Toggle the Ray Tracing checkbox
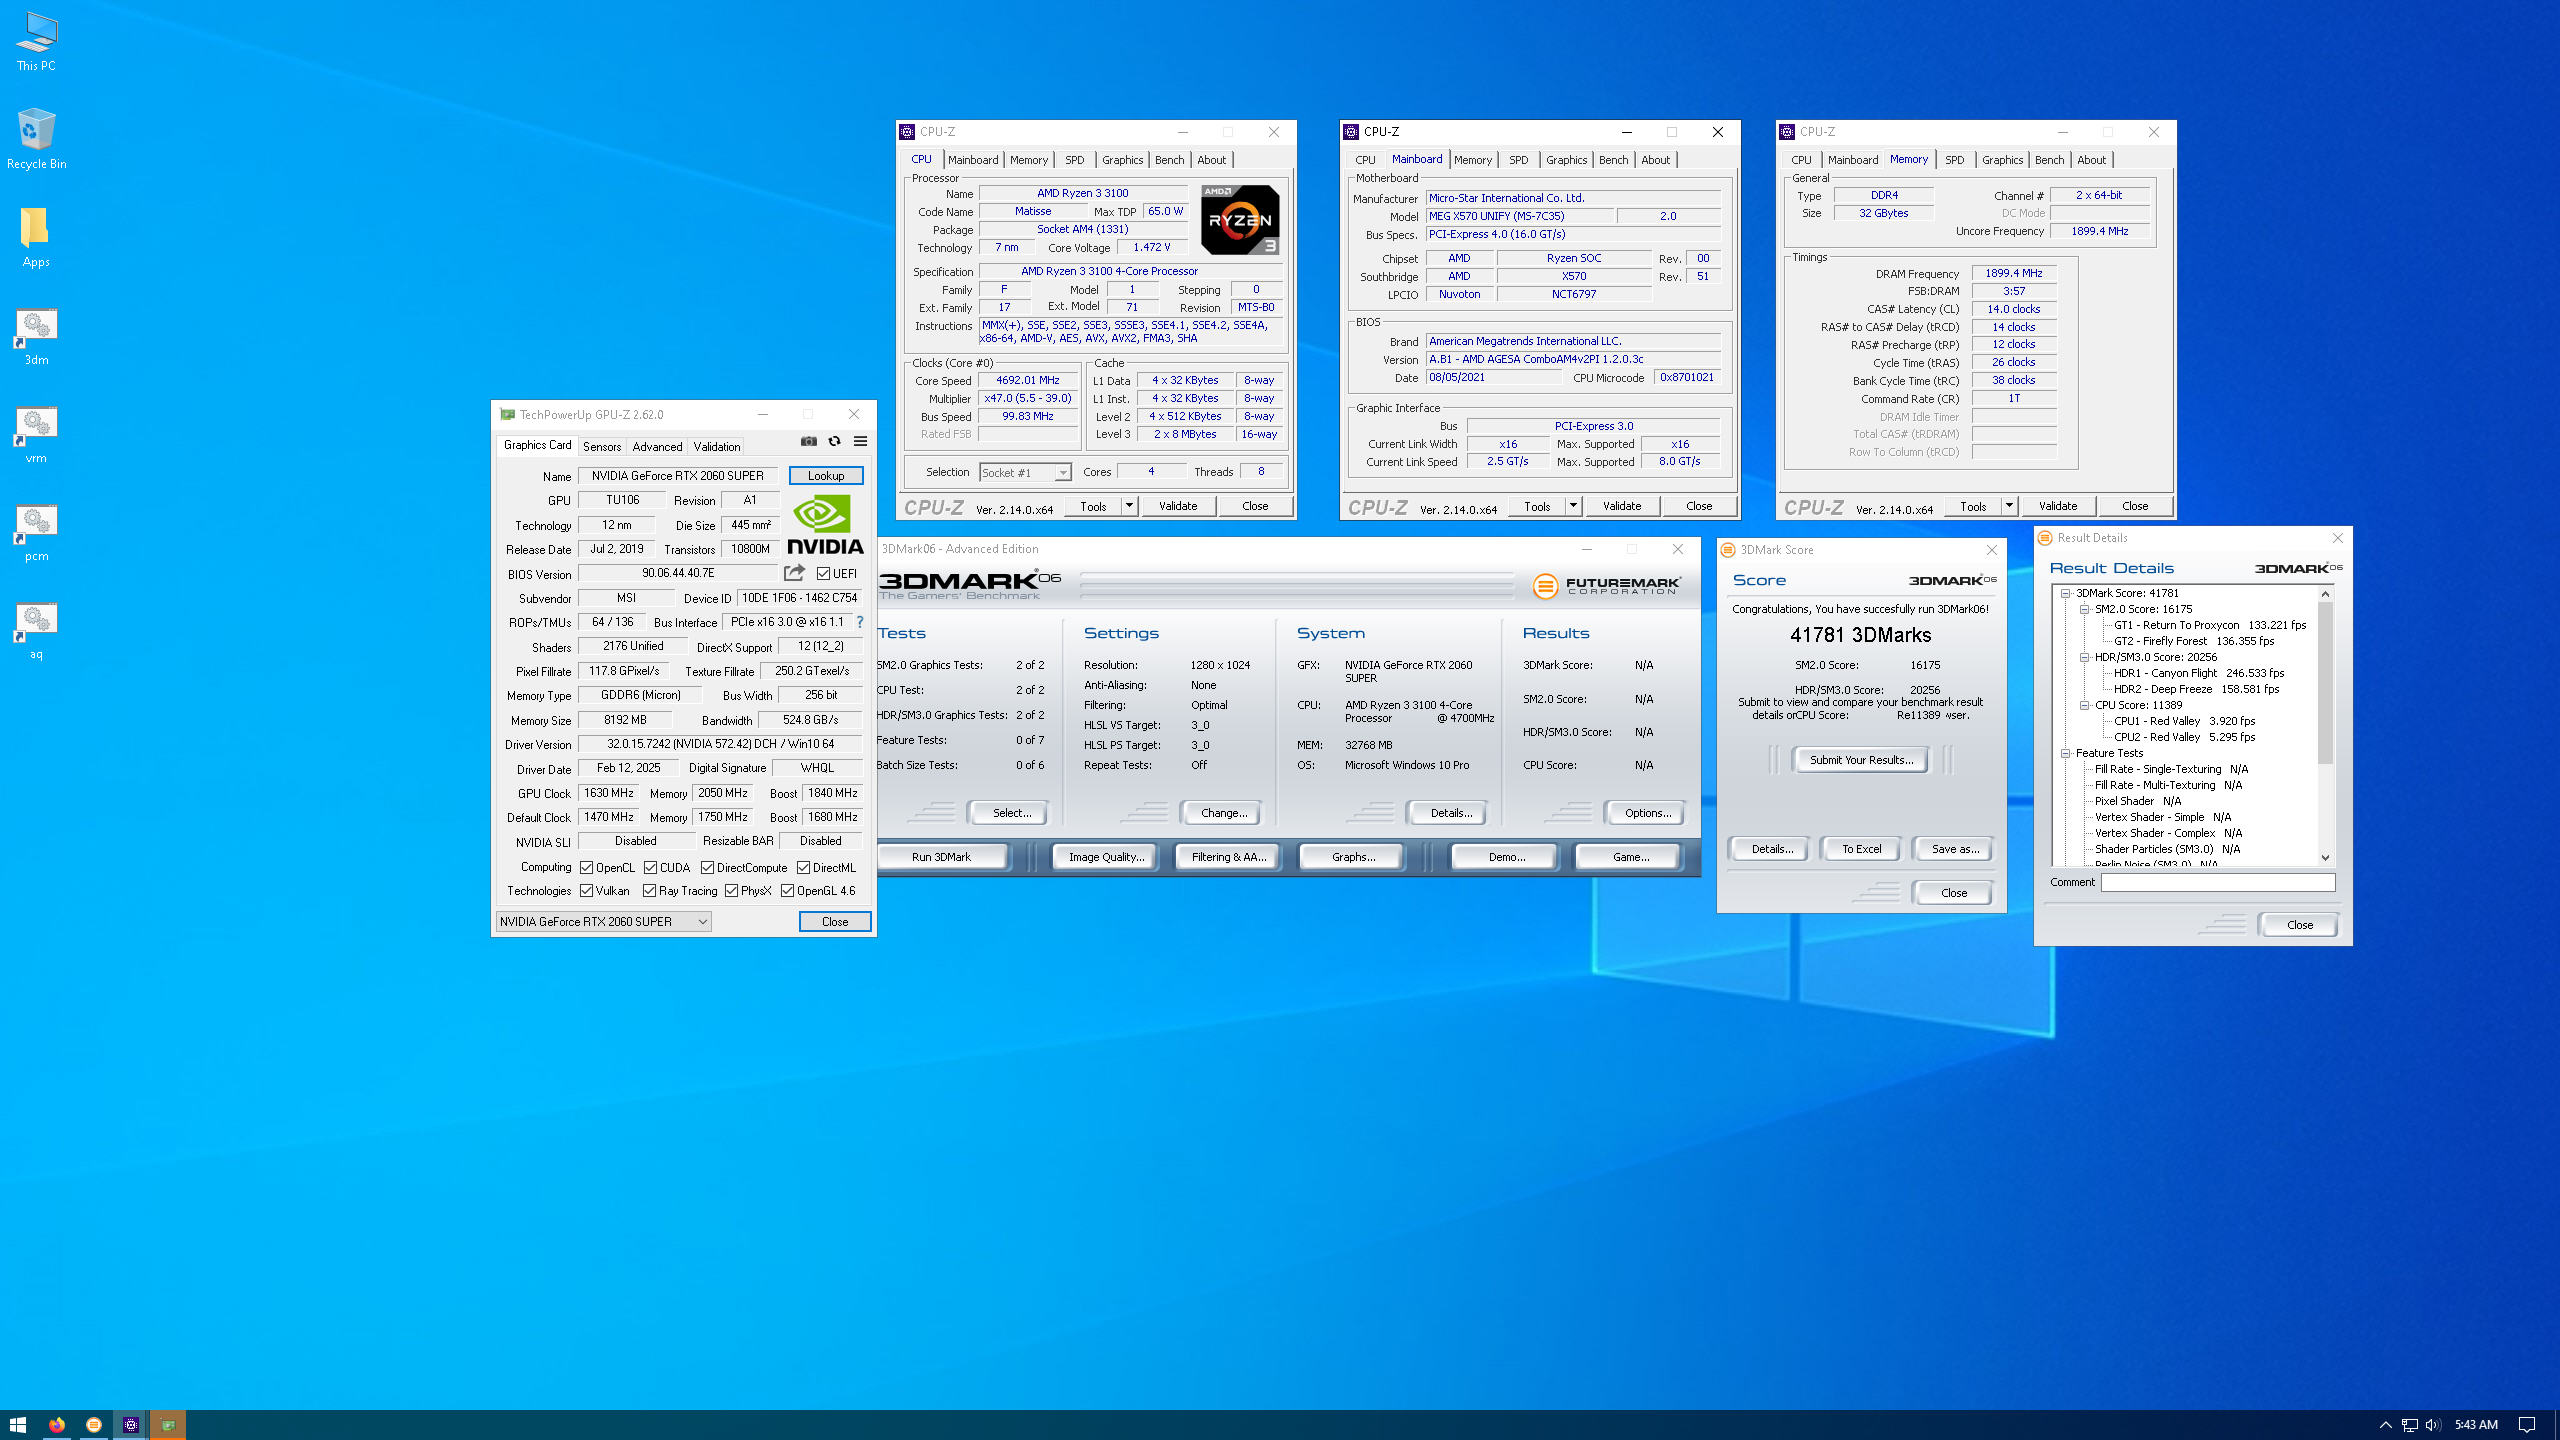This screenshot has width=2560, height=1440. point(650,890)
